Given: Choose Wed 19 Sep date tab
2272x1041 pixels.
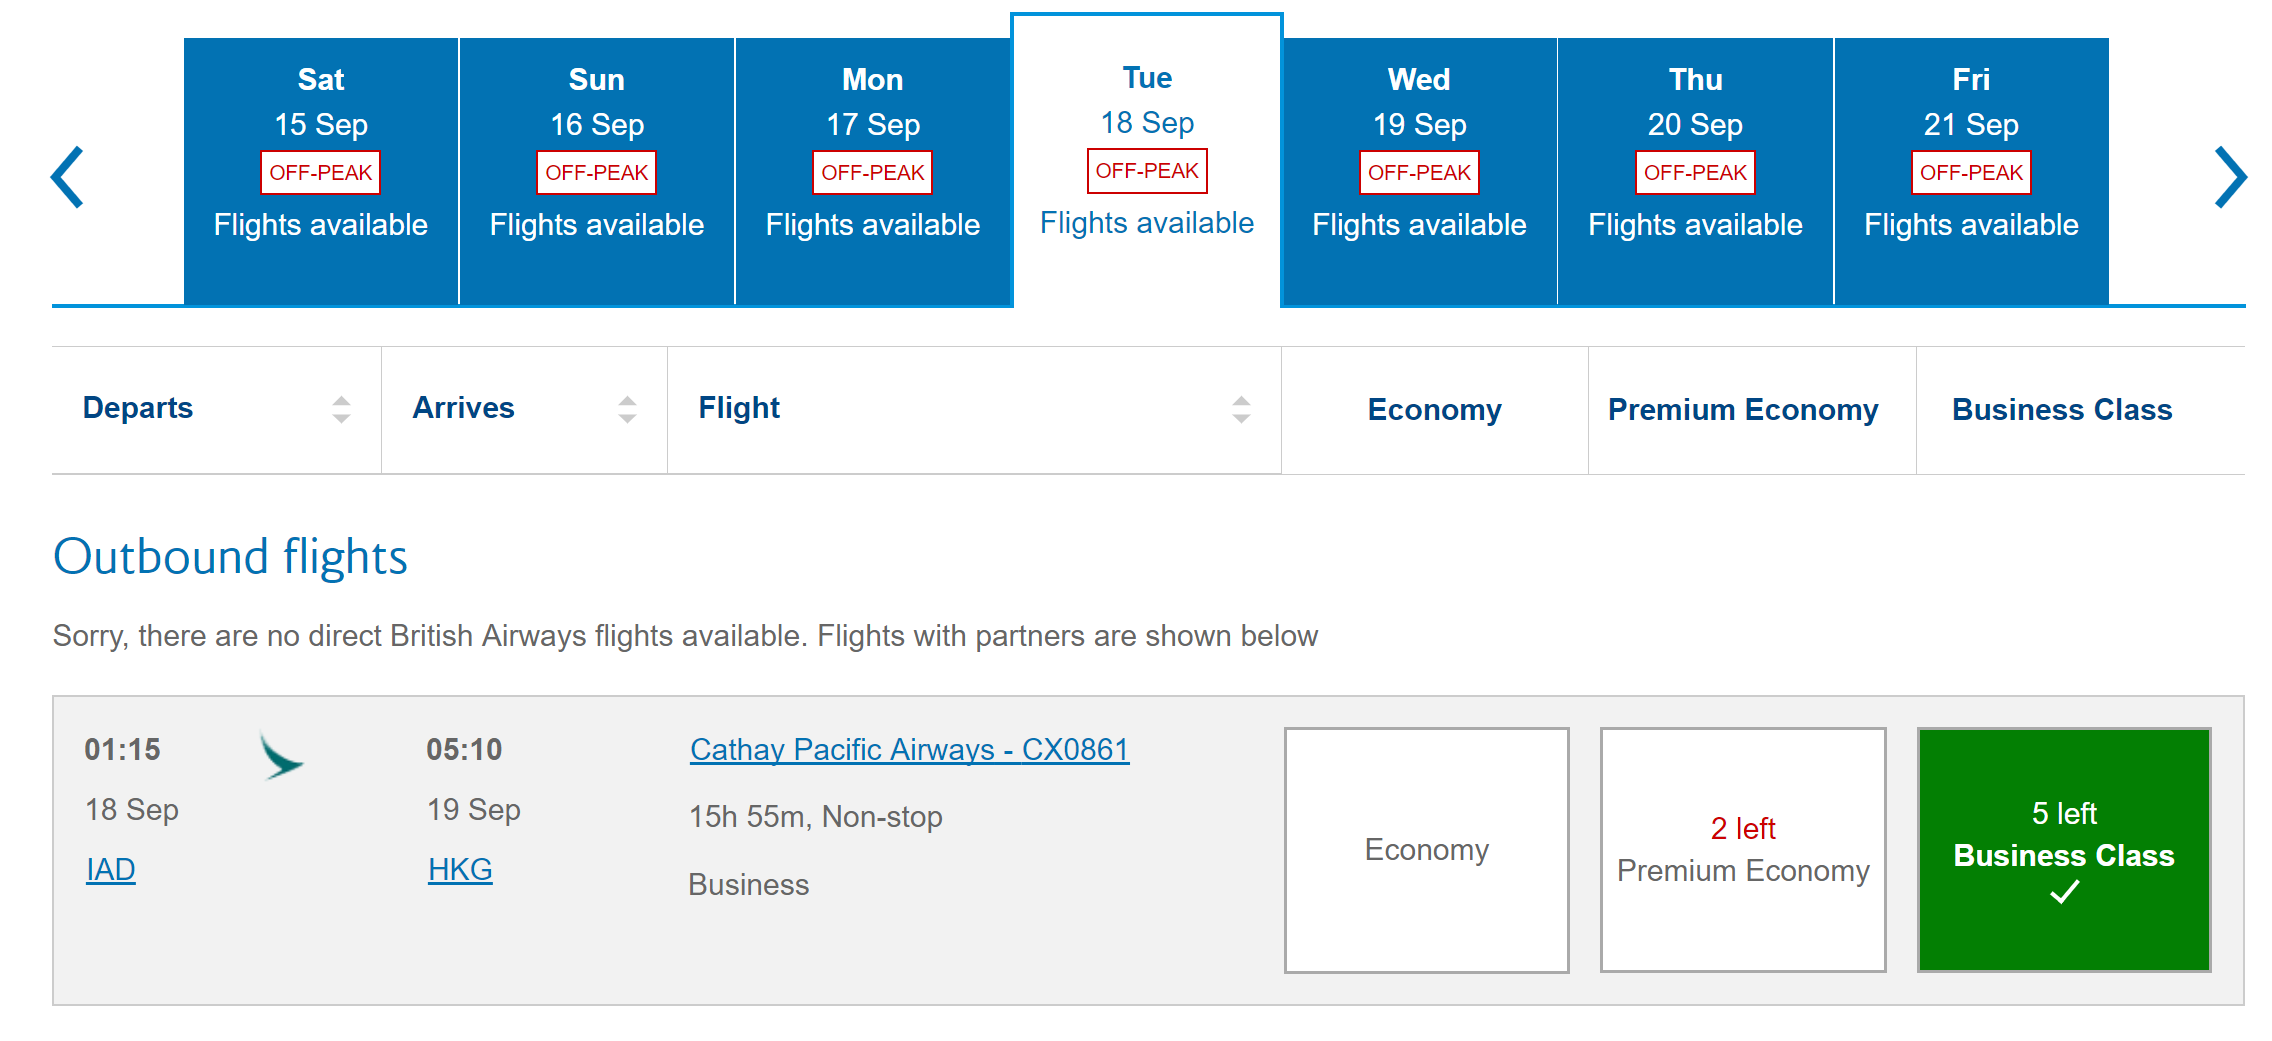Looking at the screenshot, I should pos(1419,170).
